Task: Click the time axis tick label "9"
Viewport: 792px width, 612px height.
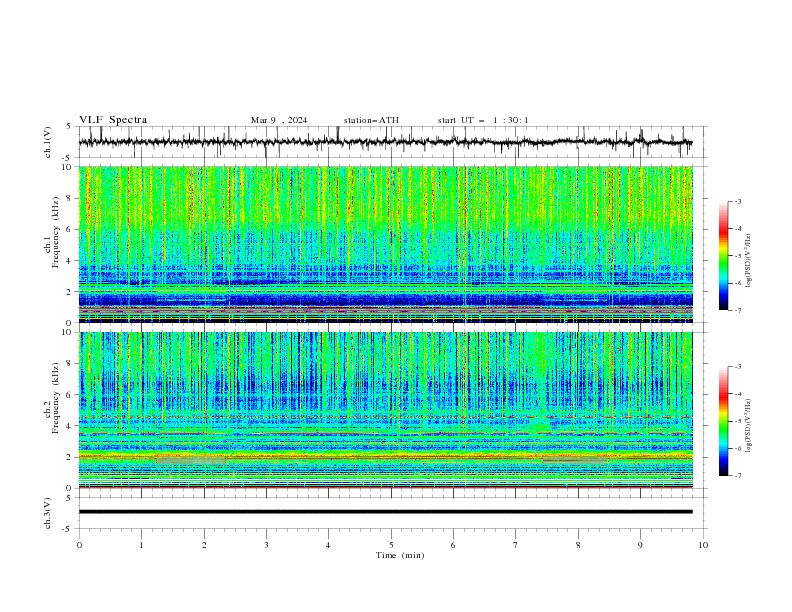Action: (x=640, y=545)
